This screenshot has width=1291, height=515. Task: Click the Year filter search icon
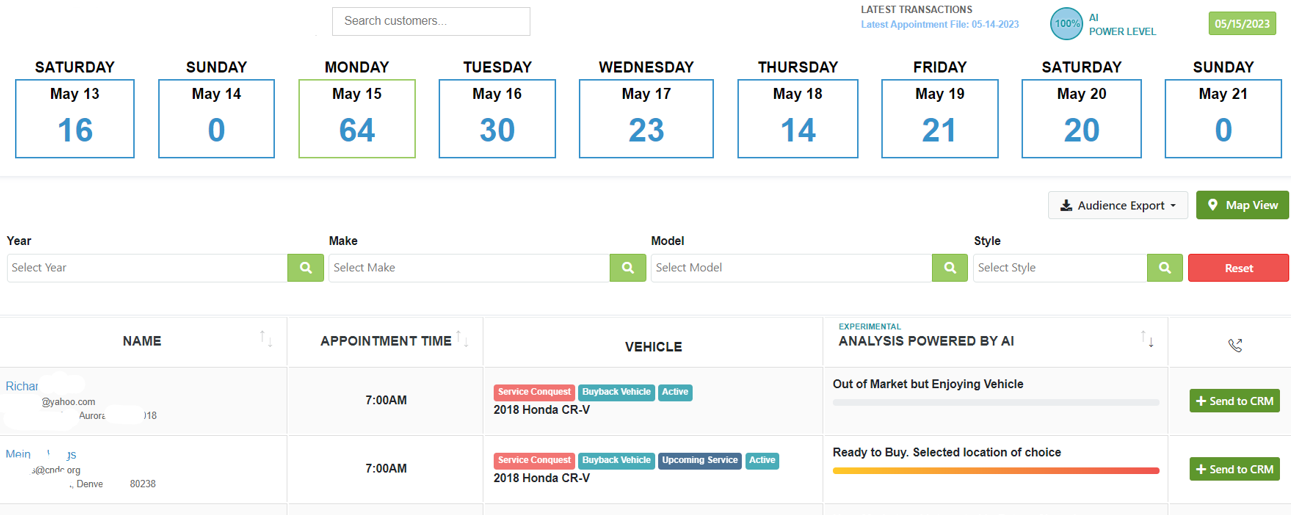click(x=305, y=268)
